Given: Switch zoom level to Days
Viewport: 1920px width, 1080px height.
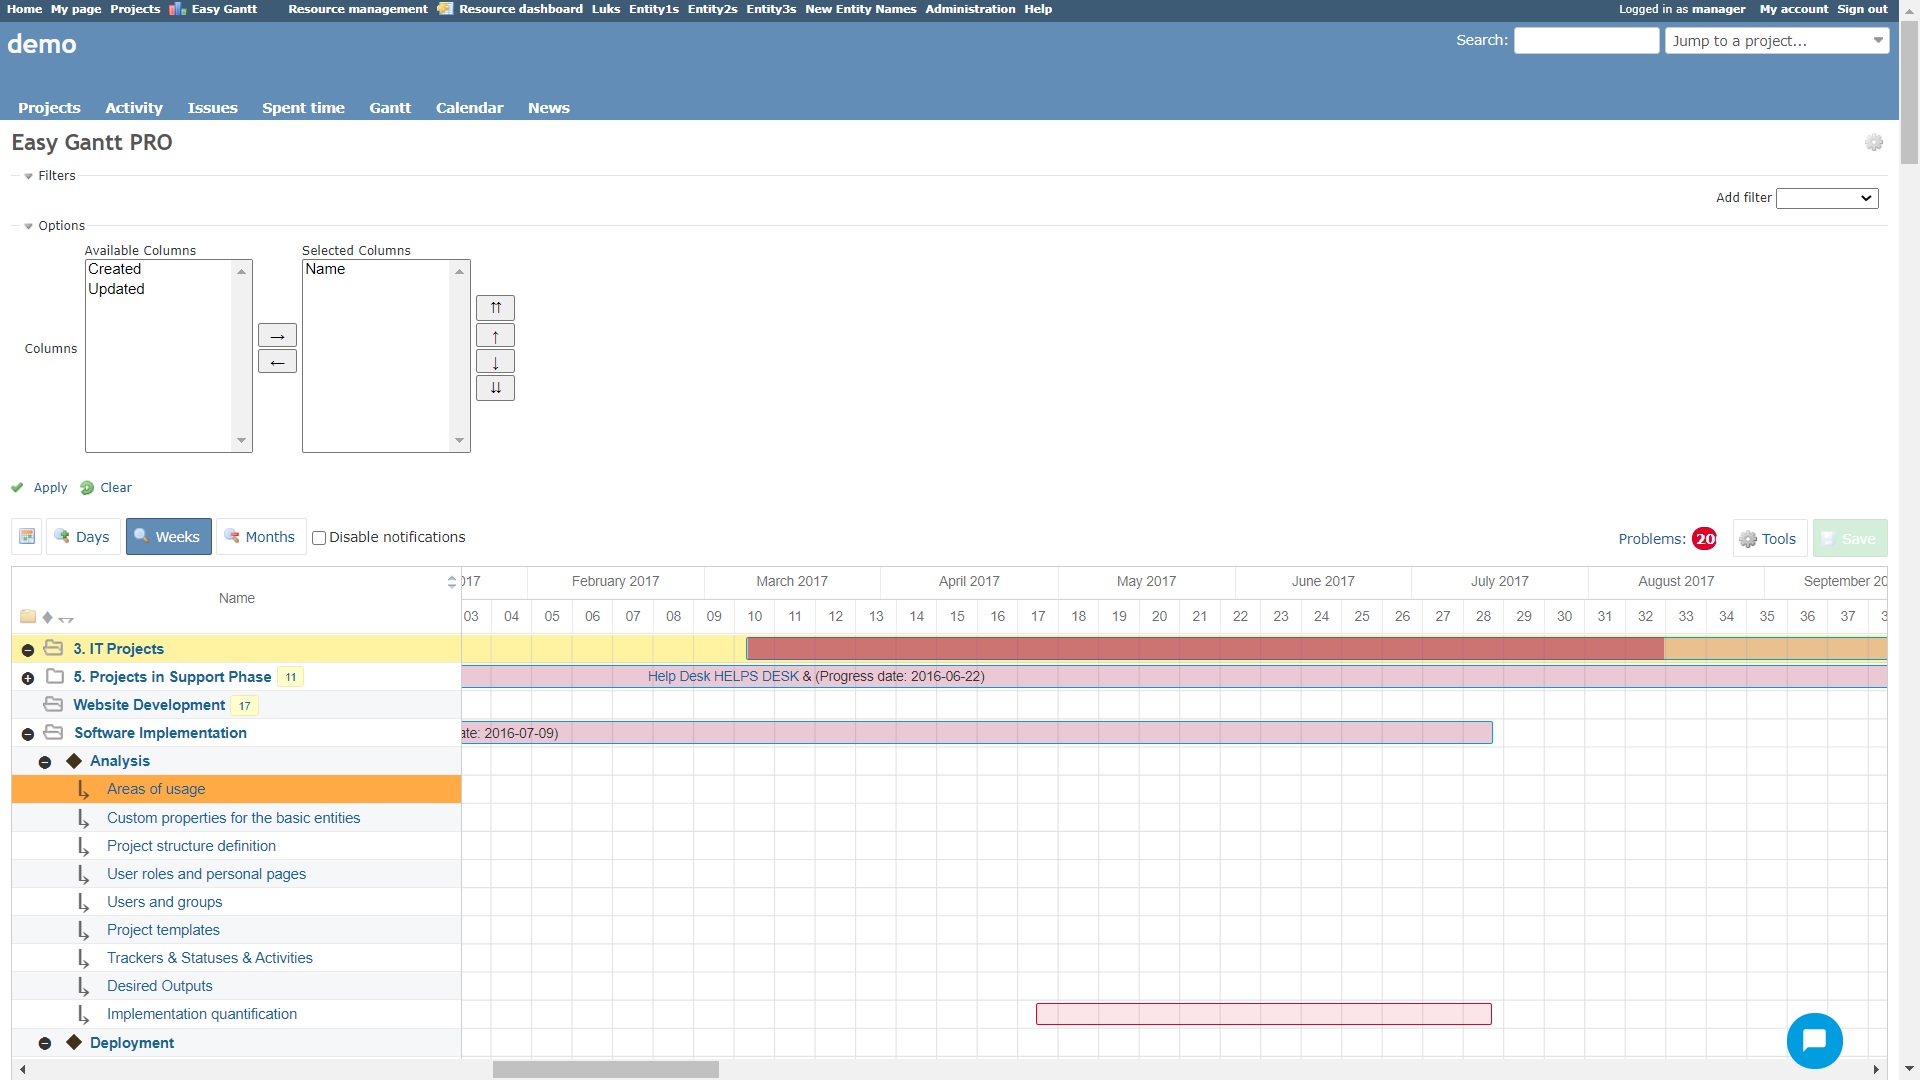Looking at the screenshot, I should coord(83,537).
